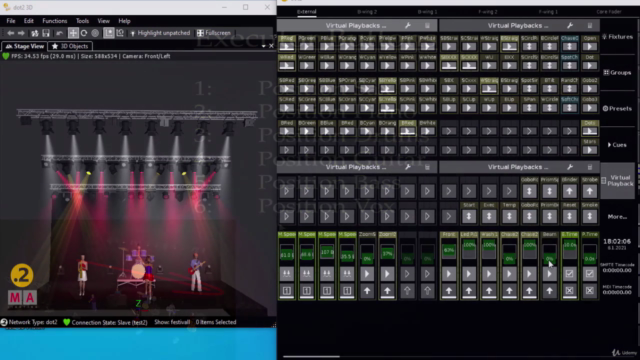The image size is (640, 360).
Task: Click the X box under E.Time fader
Action: [569, 291]
